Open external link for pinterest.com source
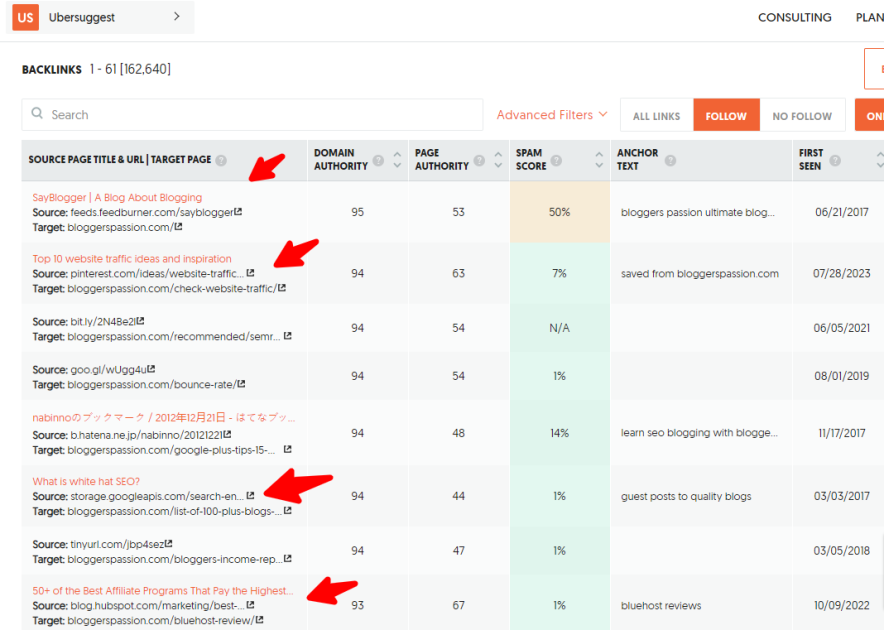 (250, 273)
